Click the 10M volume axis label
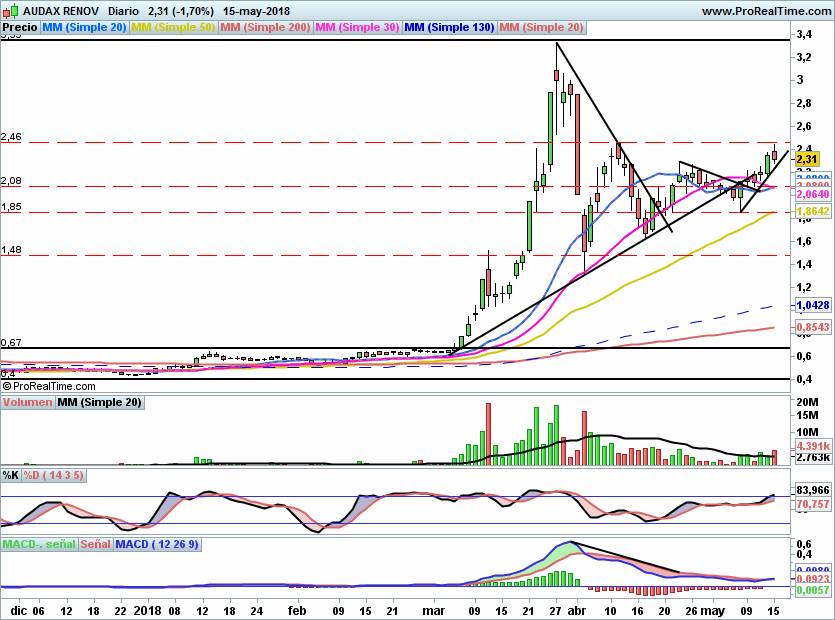 [x=807, y=432]
